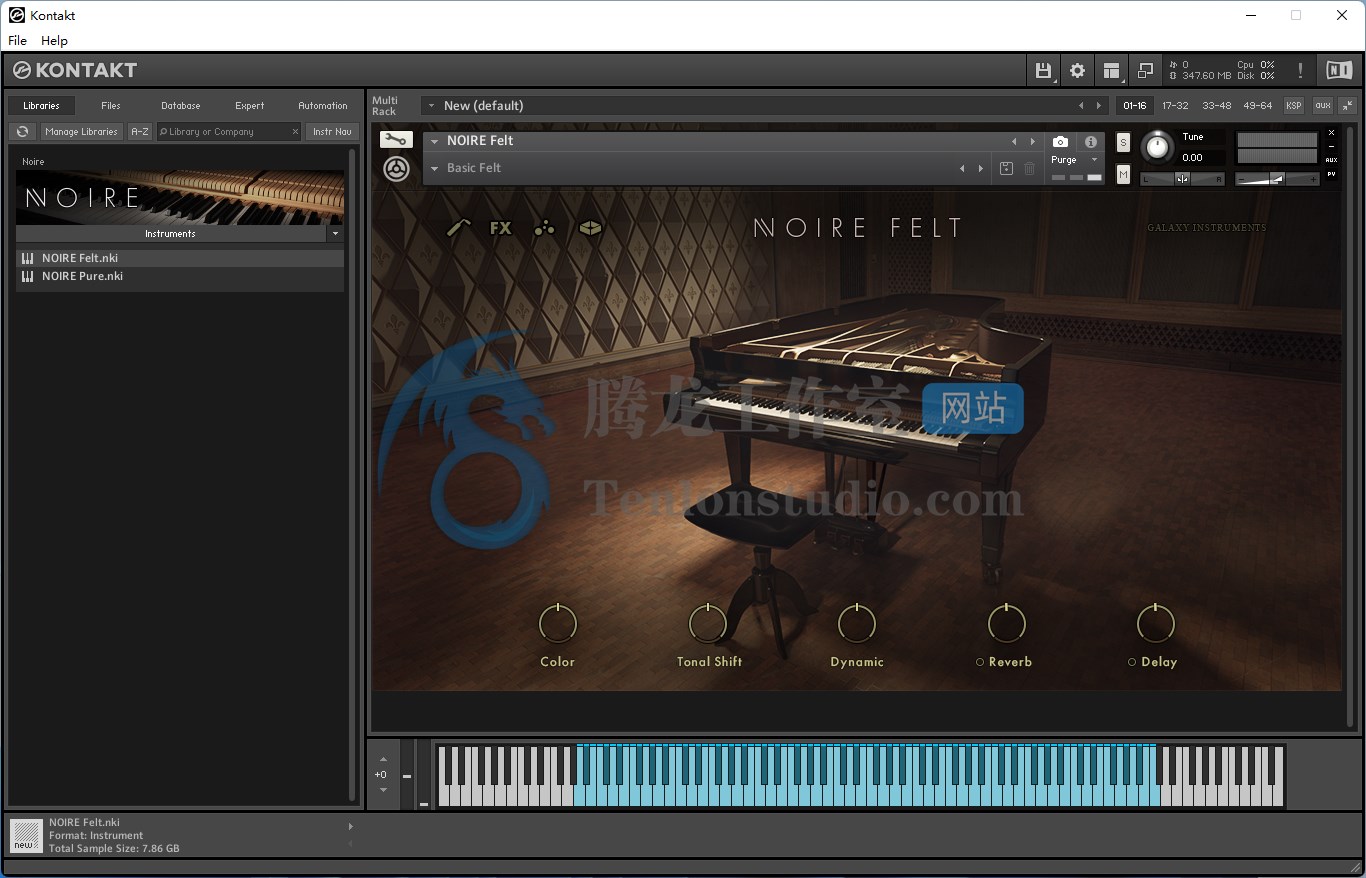Show instrument slots 33-48
The width and height of the screenshot is (1366, 878).
coord(1216,105)
